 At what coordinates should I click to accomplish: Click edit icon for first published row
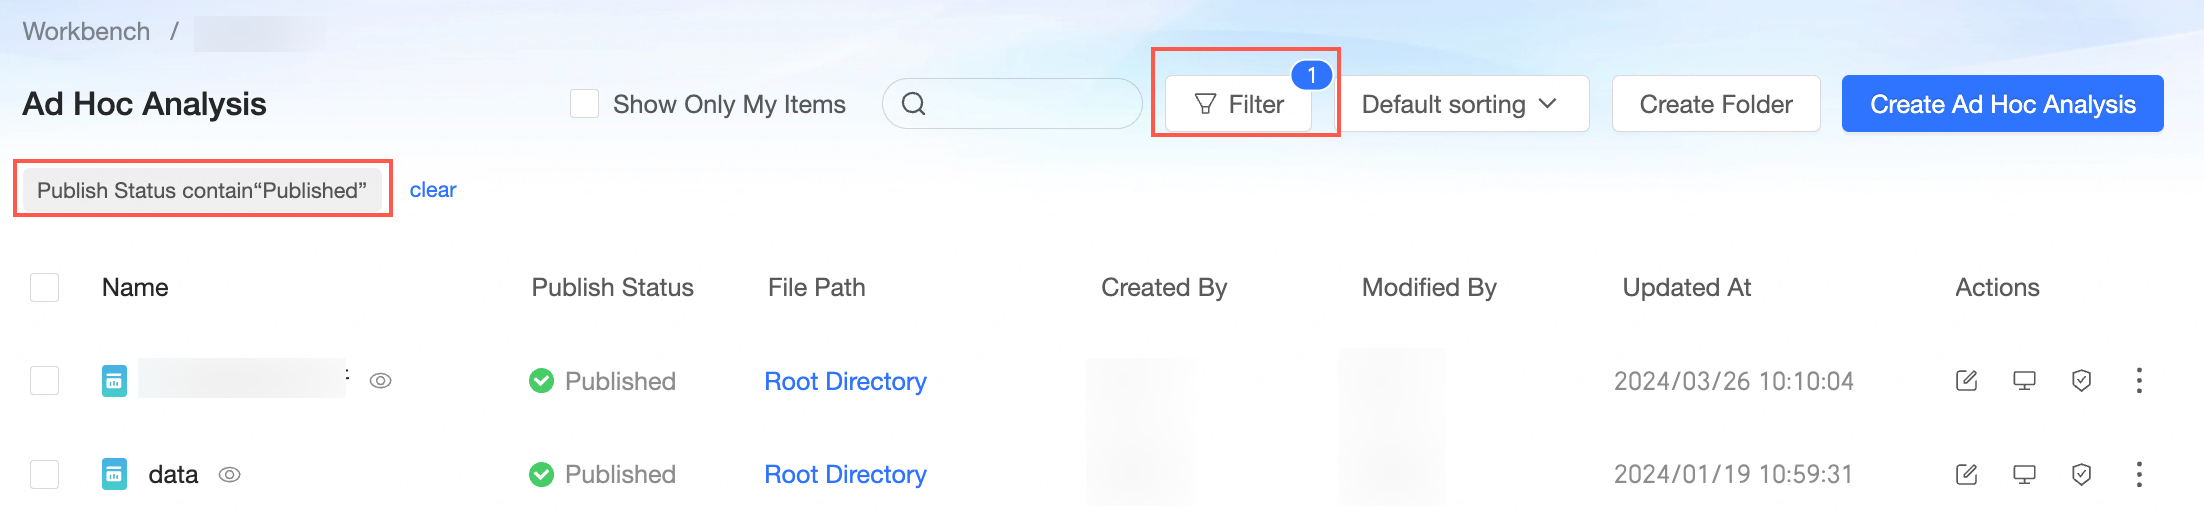point(1966,381)
